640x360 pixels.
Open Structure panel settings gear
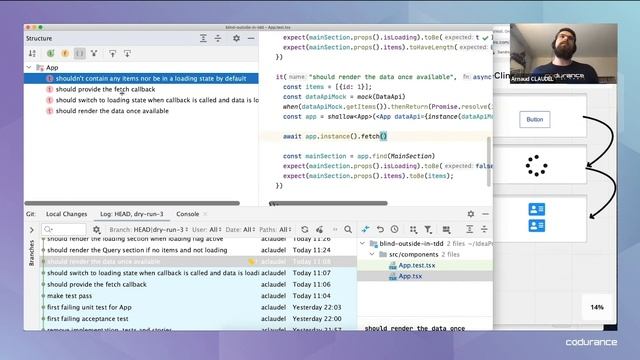236,38
